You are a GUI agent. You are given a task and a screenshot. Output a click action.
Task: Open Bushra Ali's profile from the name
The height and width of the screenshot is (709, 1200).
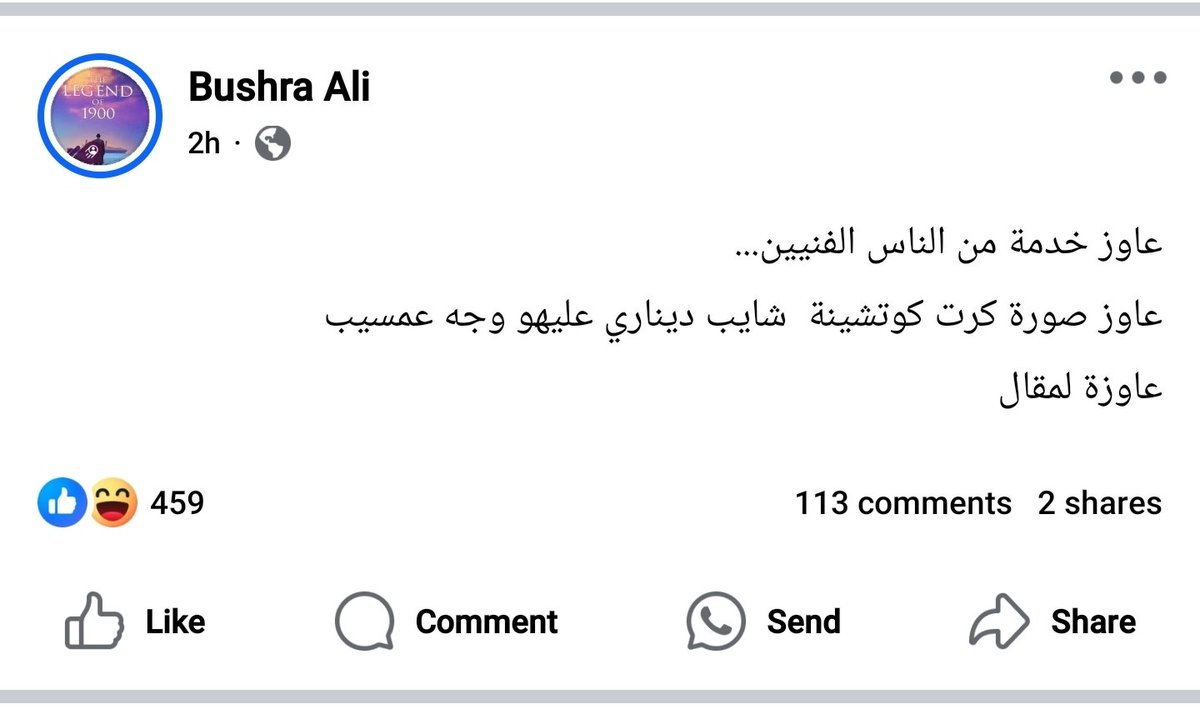point(279,88)
